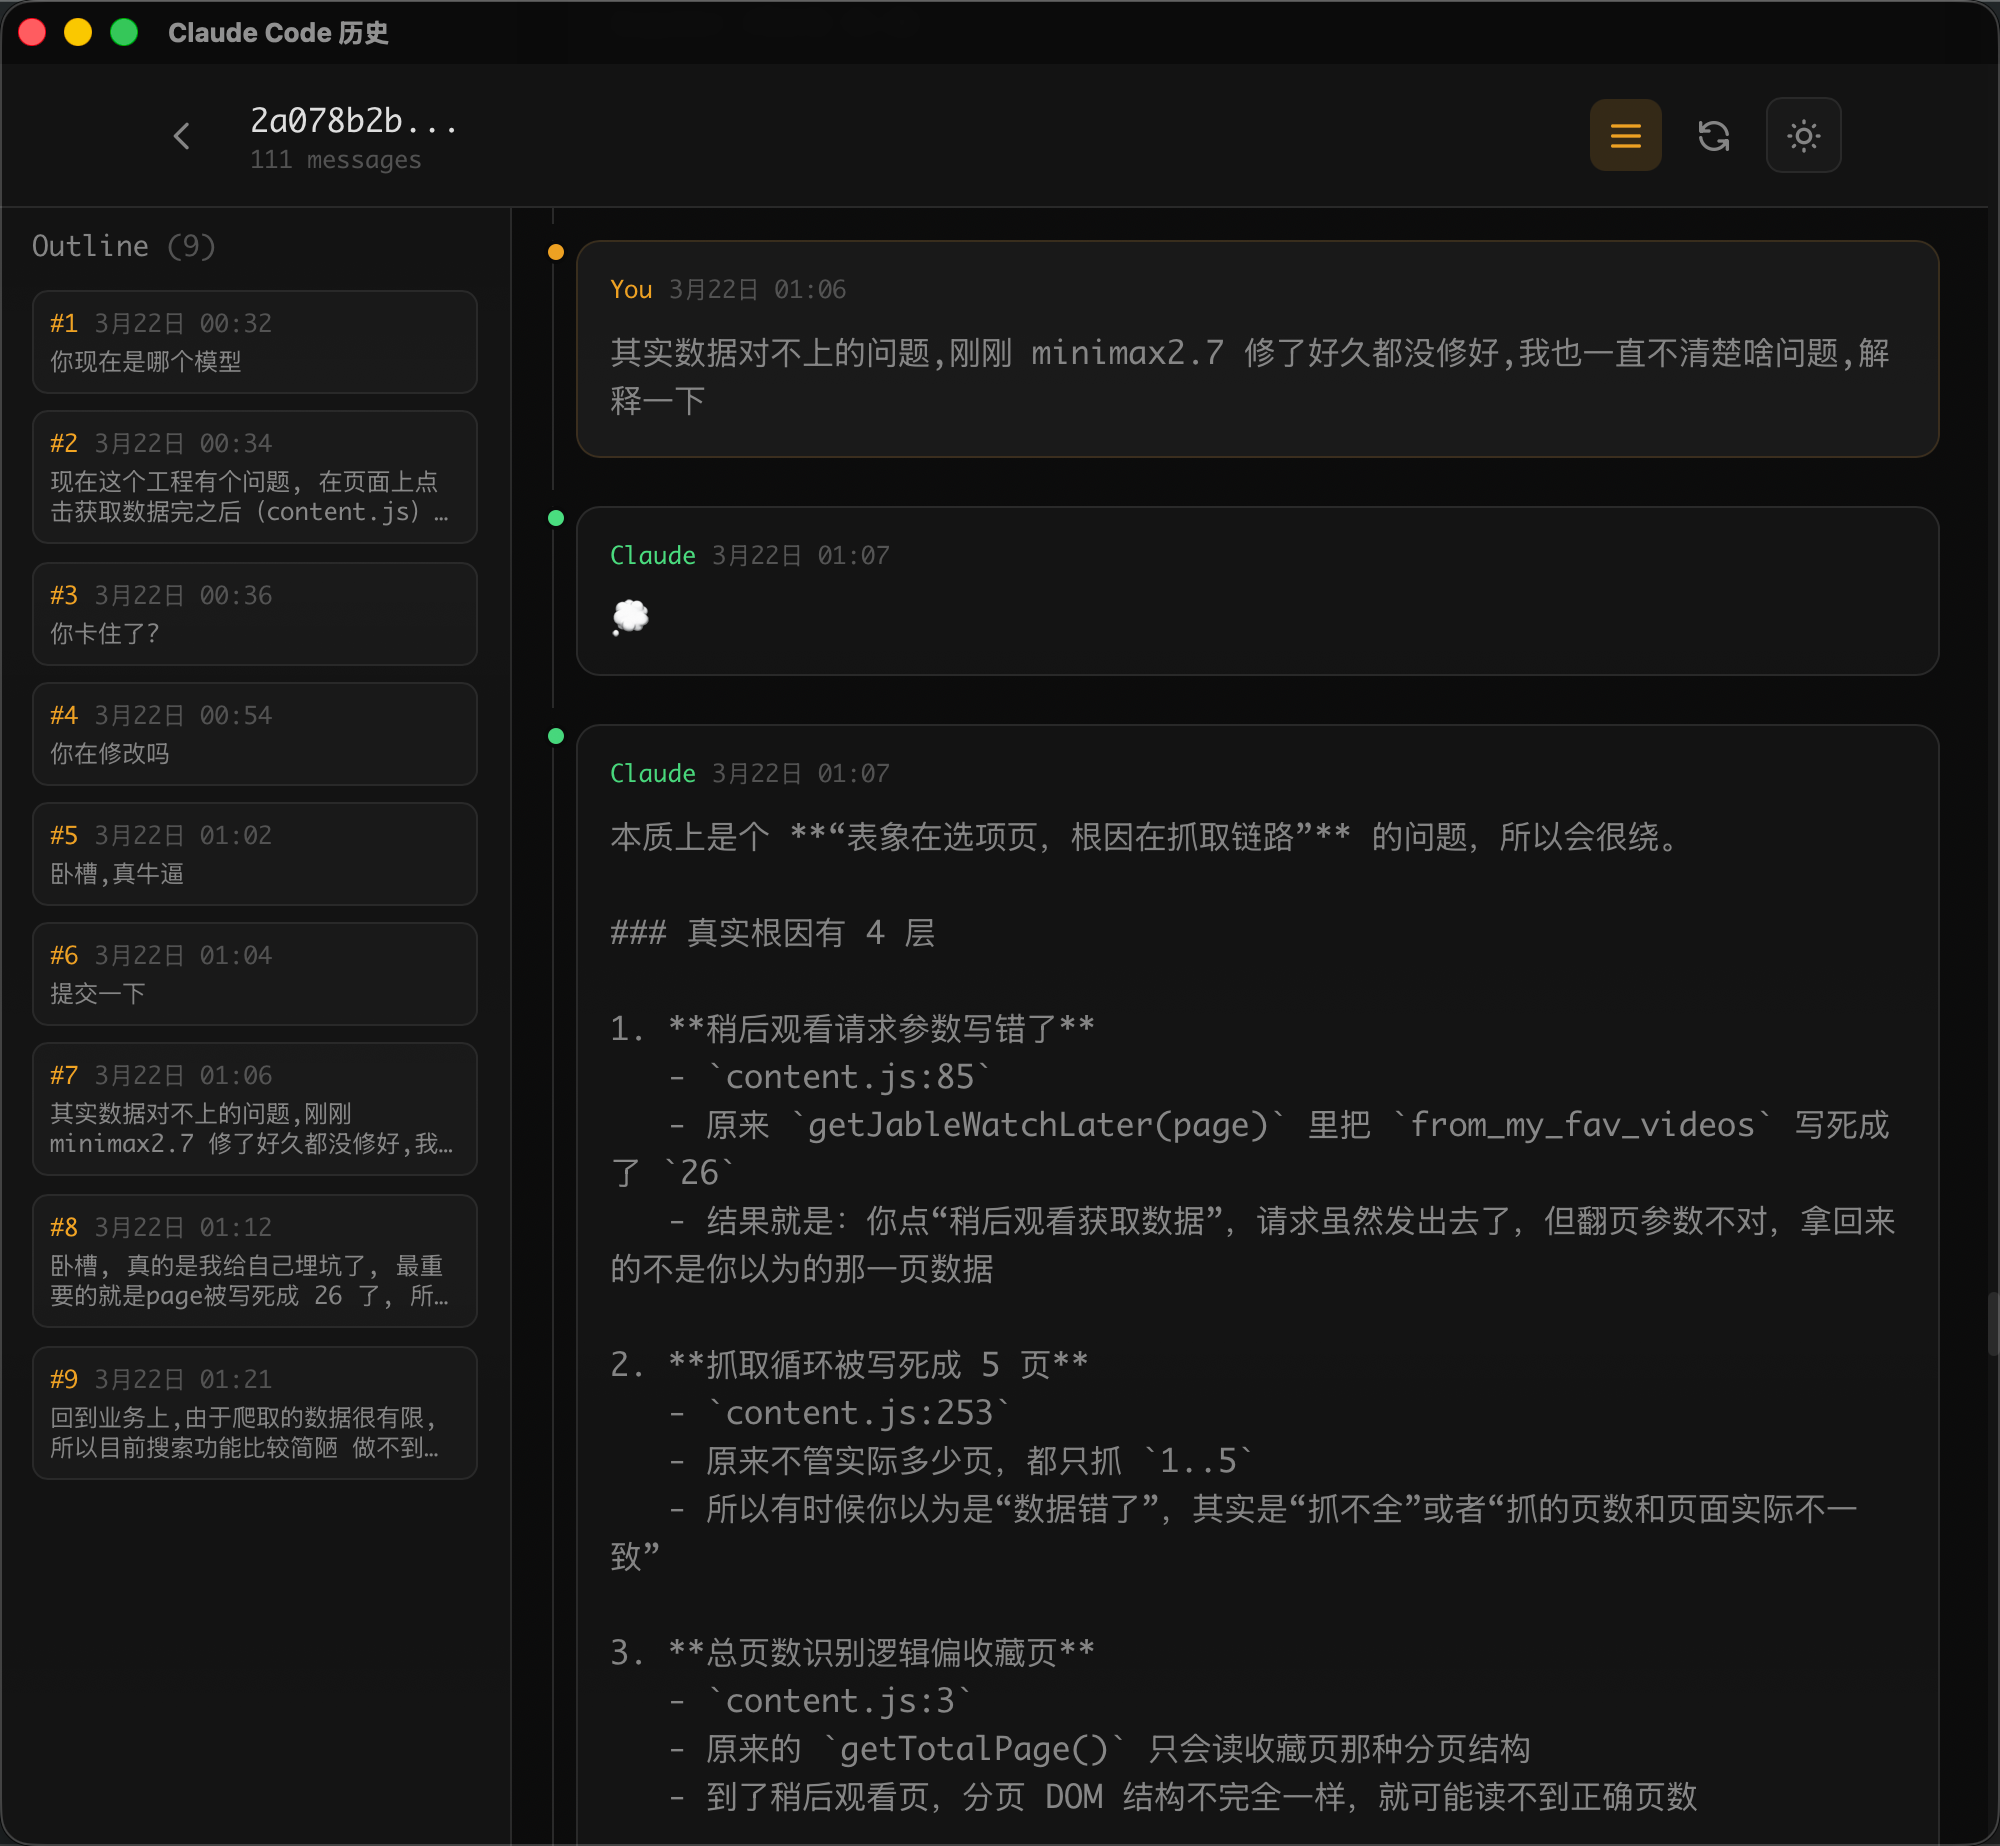Select outline item #2 about content.js
The image size is (2000, 1846).
[254, 477]
